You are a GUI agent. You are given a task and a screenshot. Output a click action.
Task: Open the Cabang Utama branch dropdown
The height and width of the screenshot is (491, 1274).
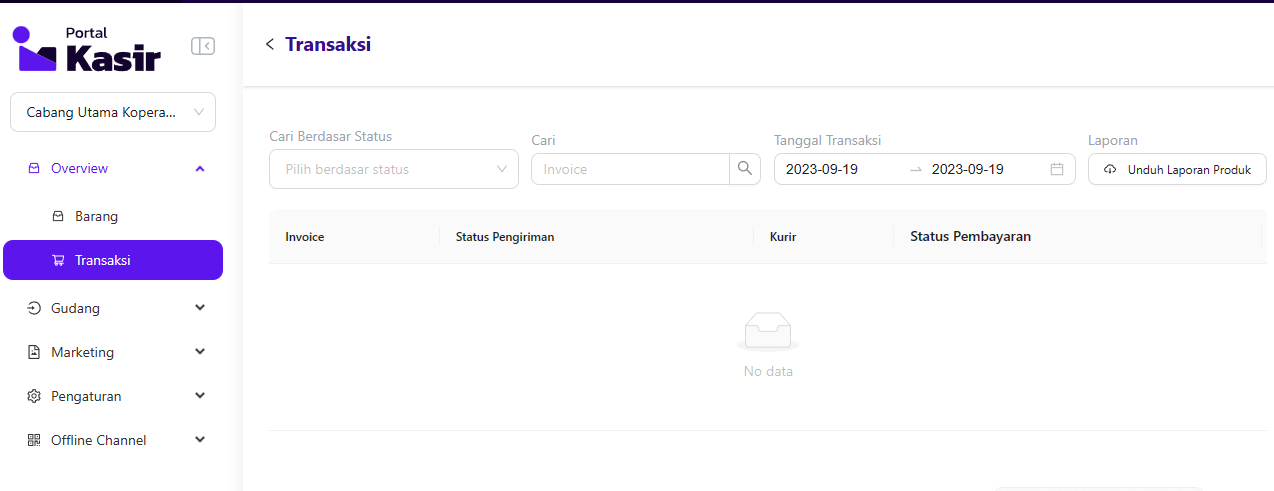tap(113, 112)
